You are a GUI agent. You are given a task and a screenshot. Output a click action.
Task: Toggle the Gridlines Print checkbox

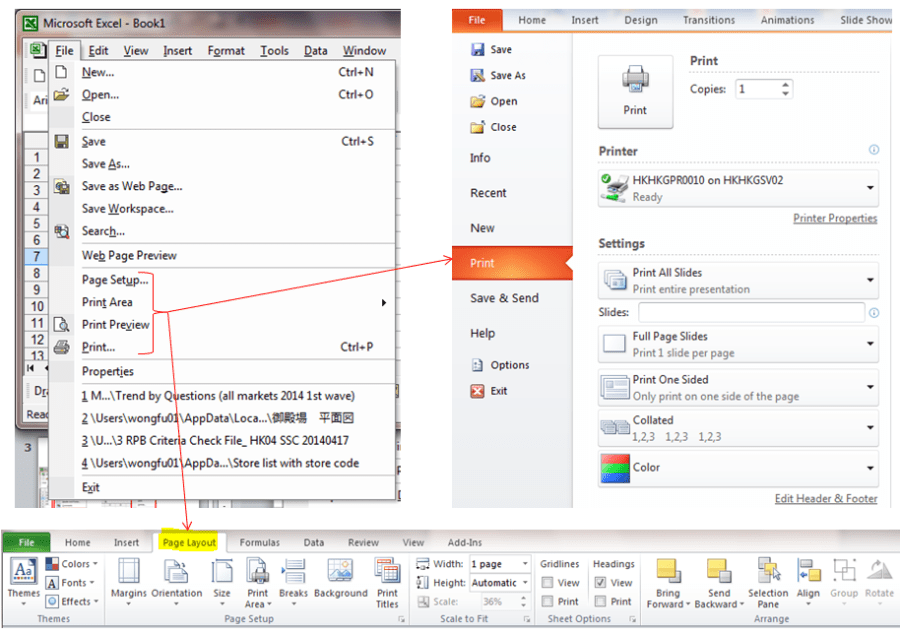tap(548, 601)
